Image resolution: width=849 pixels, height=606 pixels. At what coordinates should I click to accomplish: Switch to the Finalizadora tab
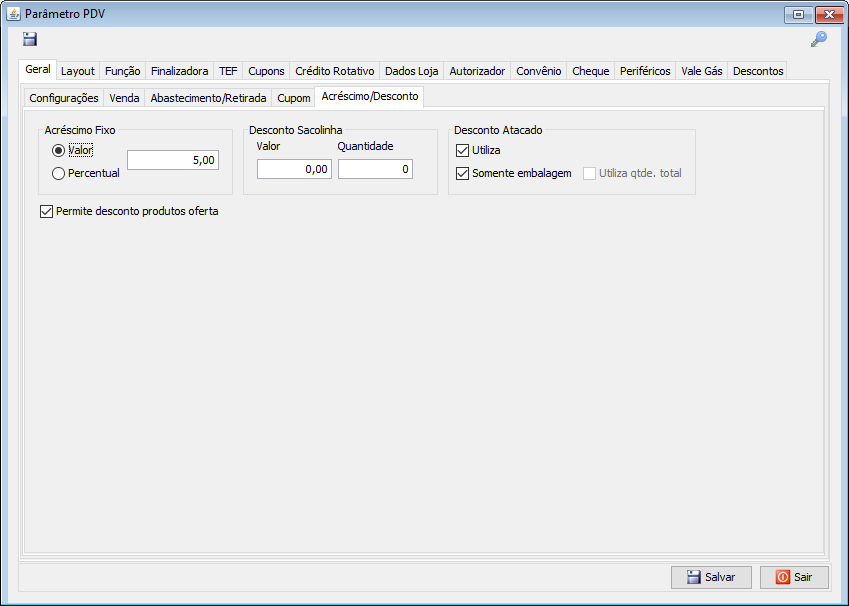coord(179,71)
